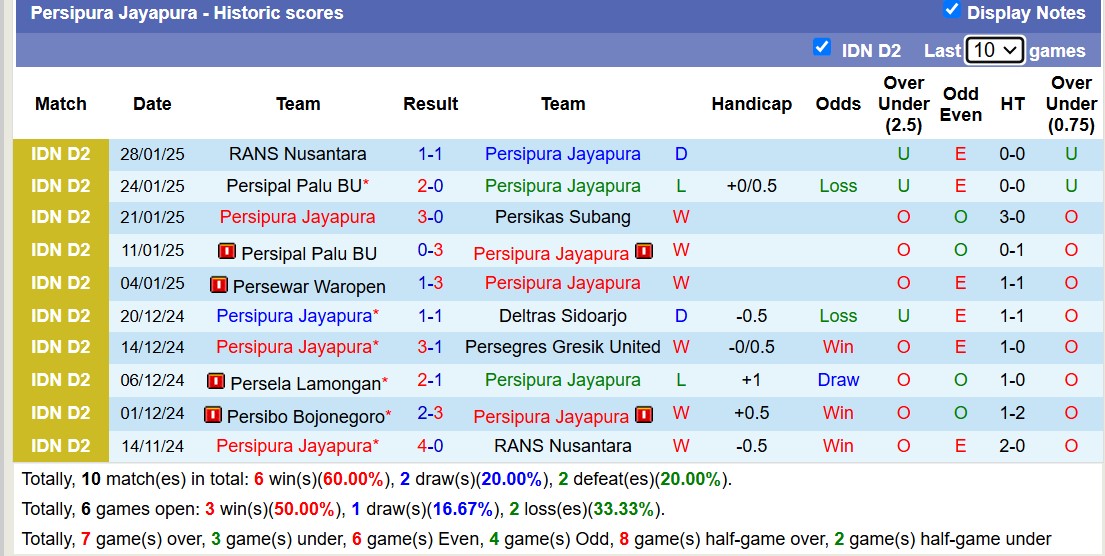Click the Over Under (2.5) column header

click(x=903, y=104)
